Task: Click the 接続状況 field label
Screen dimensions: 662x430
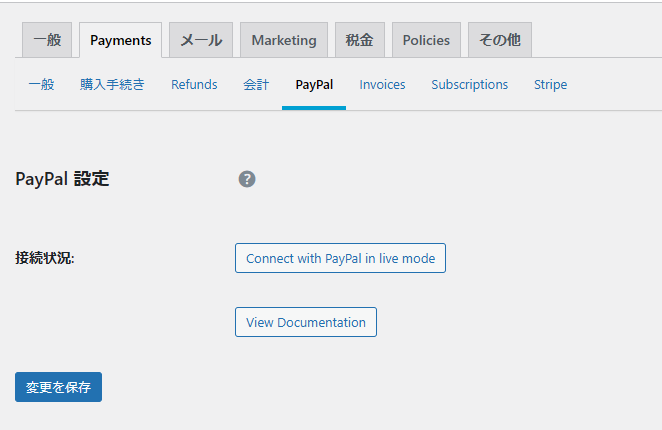Action: coord(45,258)
